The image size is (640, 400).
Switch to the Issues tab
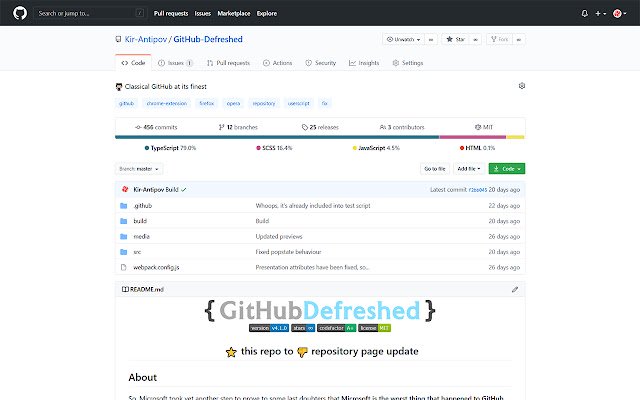coord(176,63)
